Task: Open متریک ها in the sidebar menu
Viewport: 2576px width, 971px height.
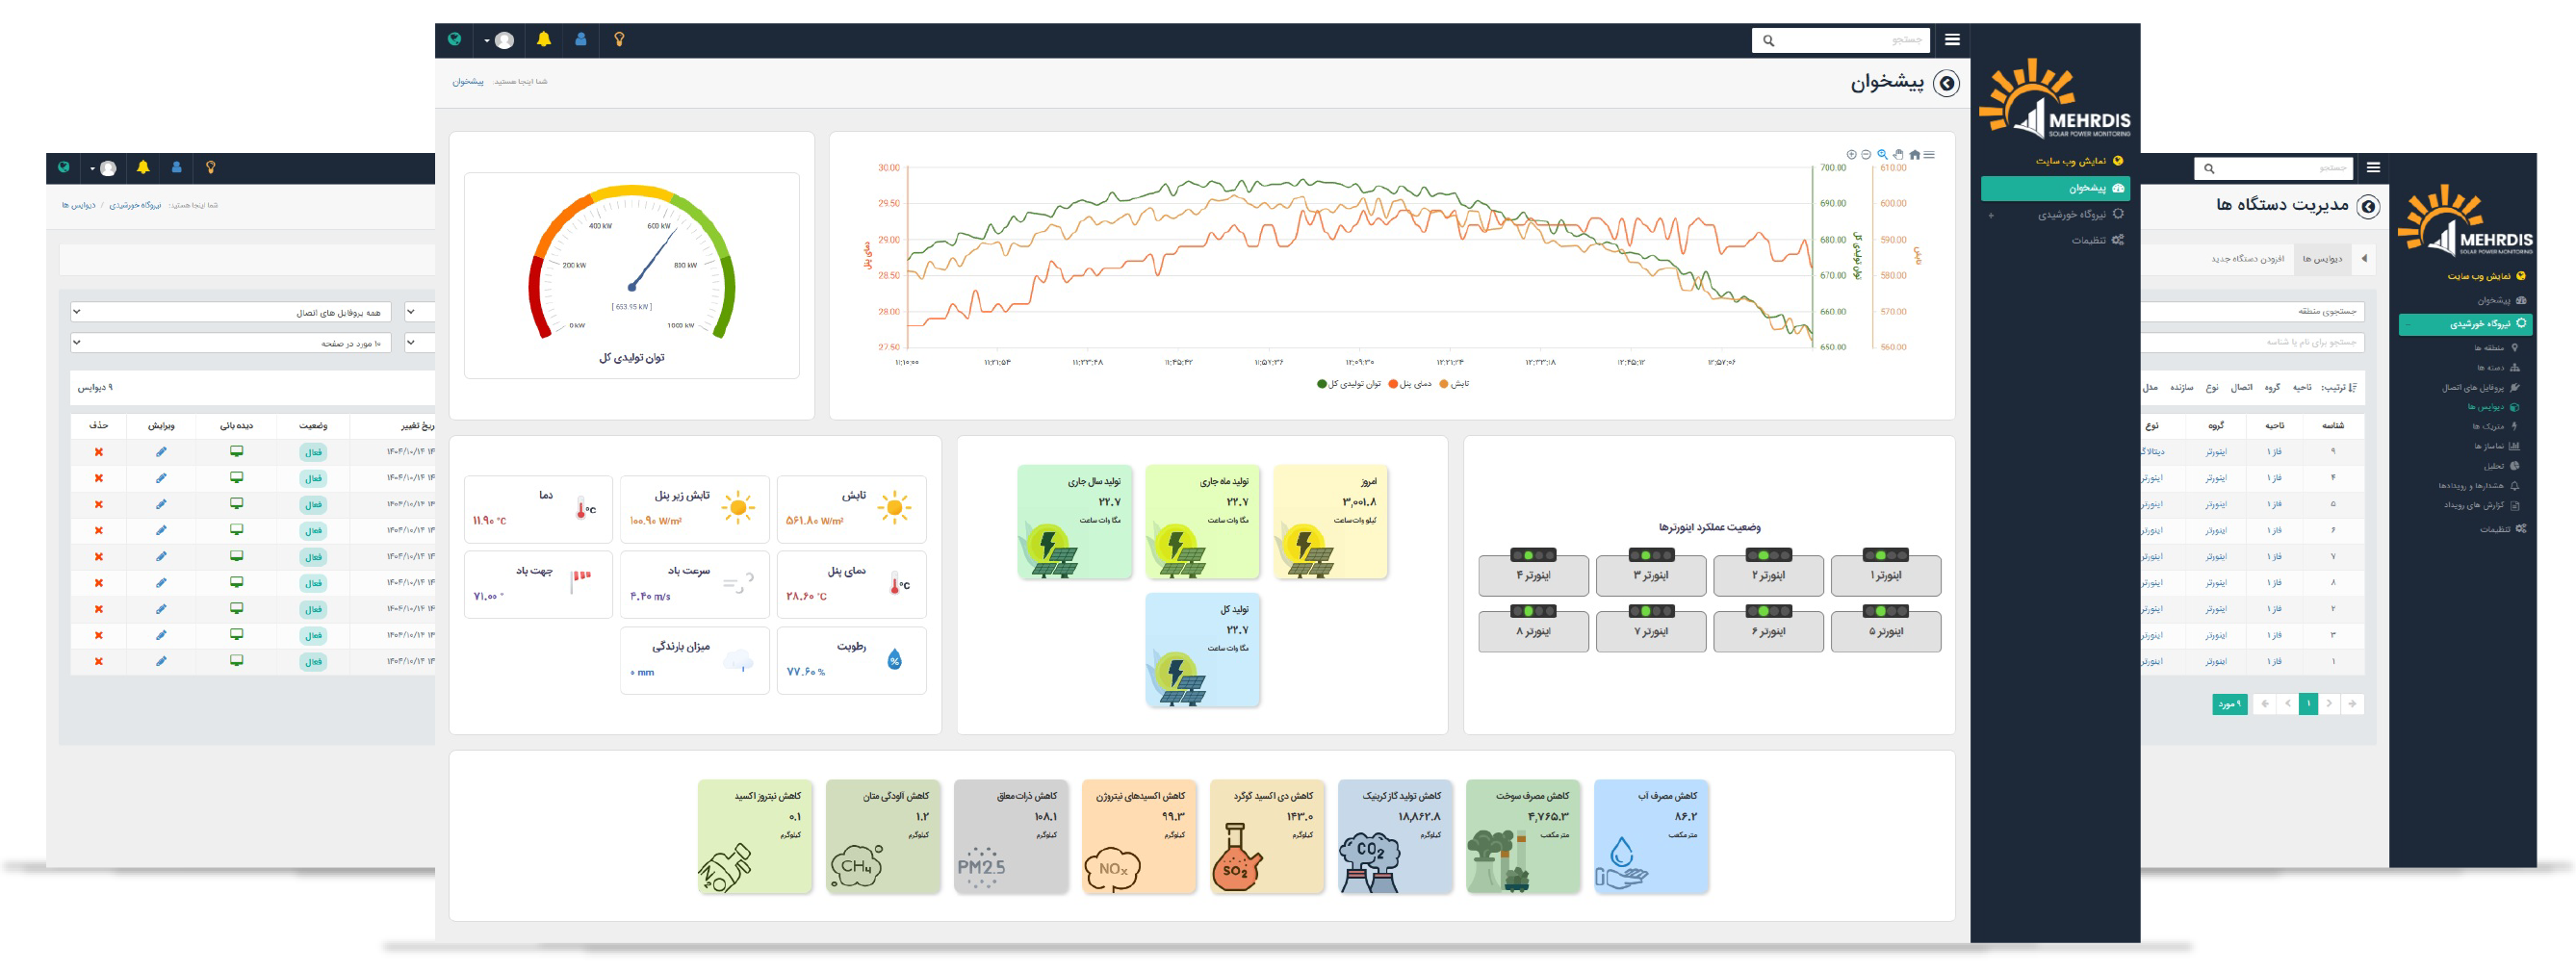Action: (2488, 427)
